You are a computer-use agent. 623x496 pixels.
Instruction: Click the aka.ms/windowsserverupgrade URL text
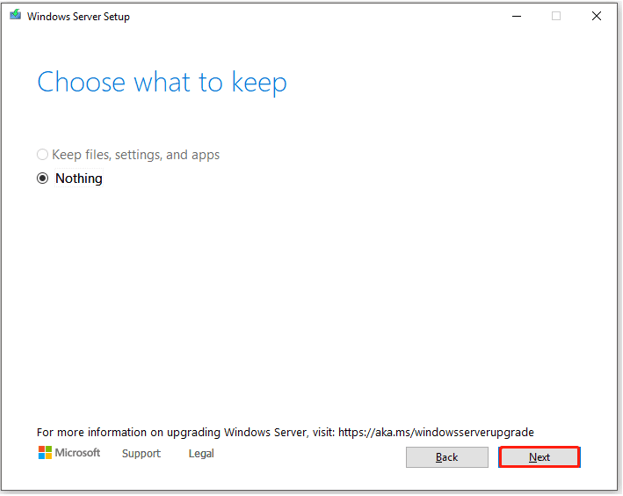pos(436,432)
